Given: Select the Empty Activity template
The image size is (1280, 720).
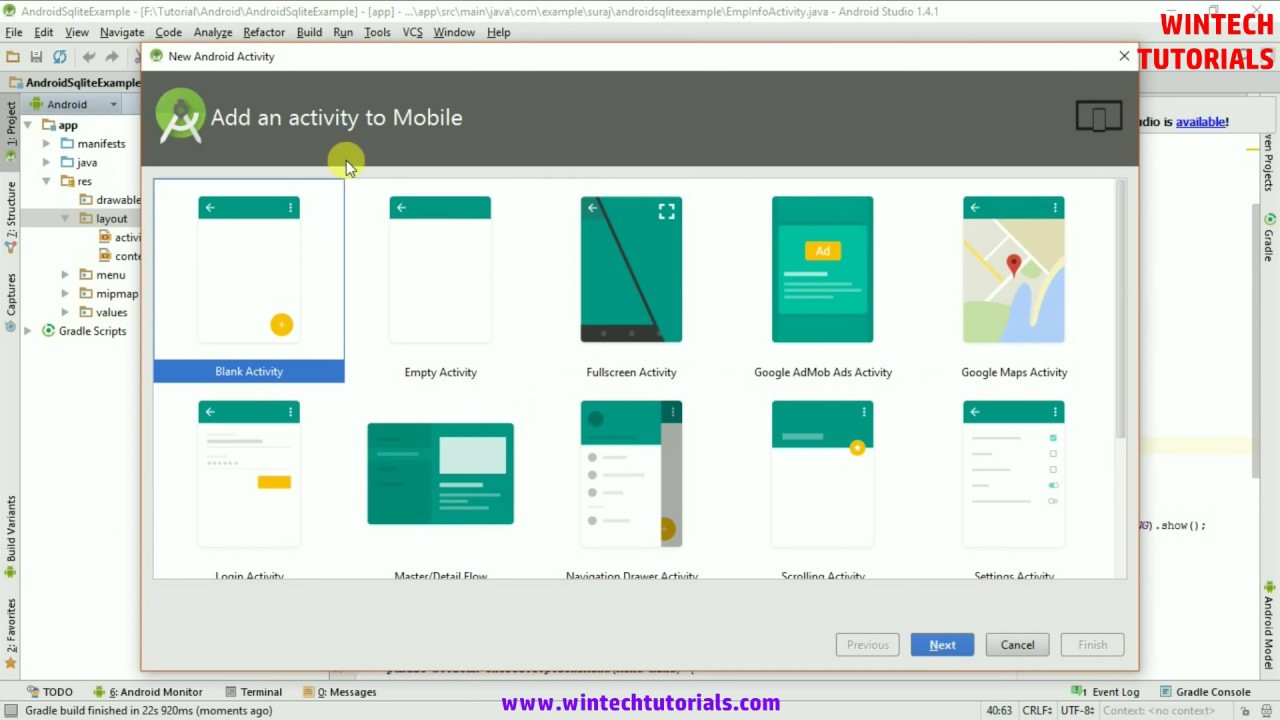Looking at the screenshot, I should (x=440, y=281).
